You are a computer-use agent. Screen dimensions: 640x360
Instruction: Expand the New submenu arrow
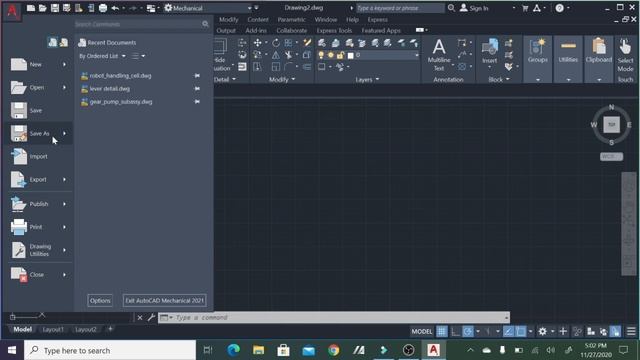pos(64,64)
